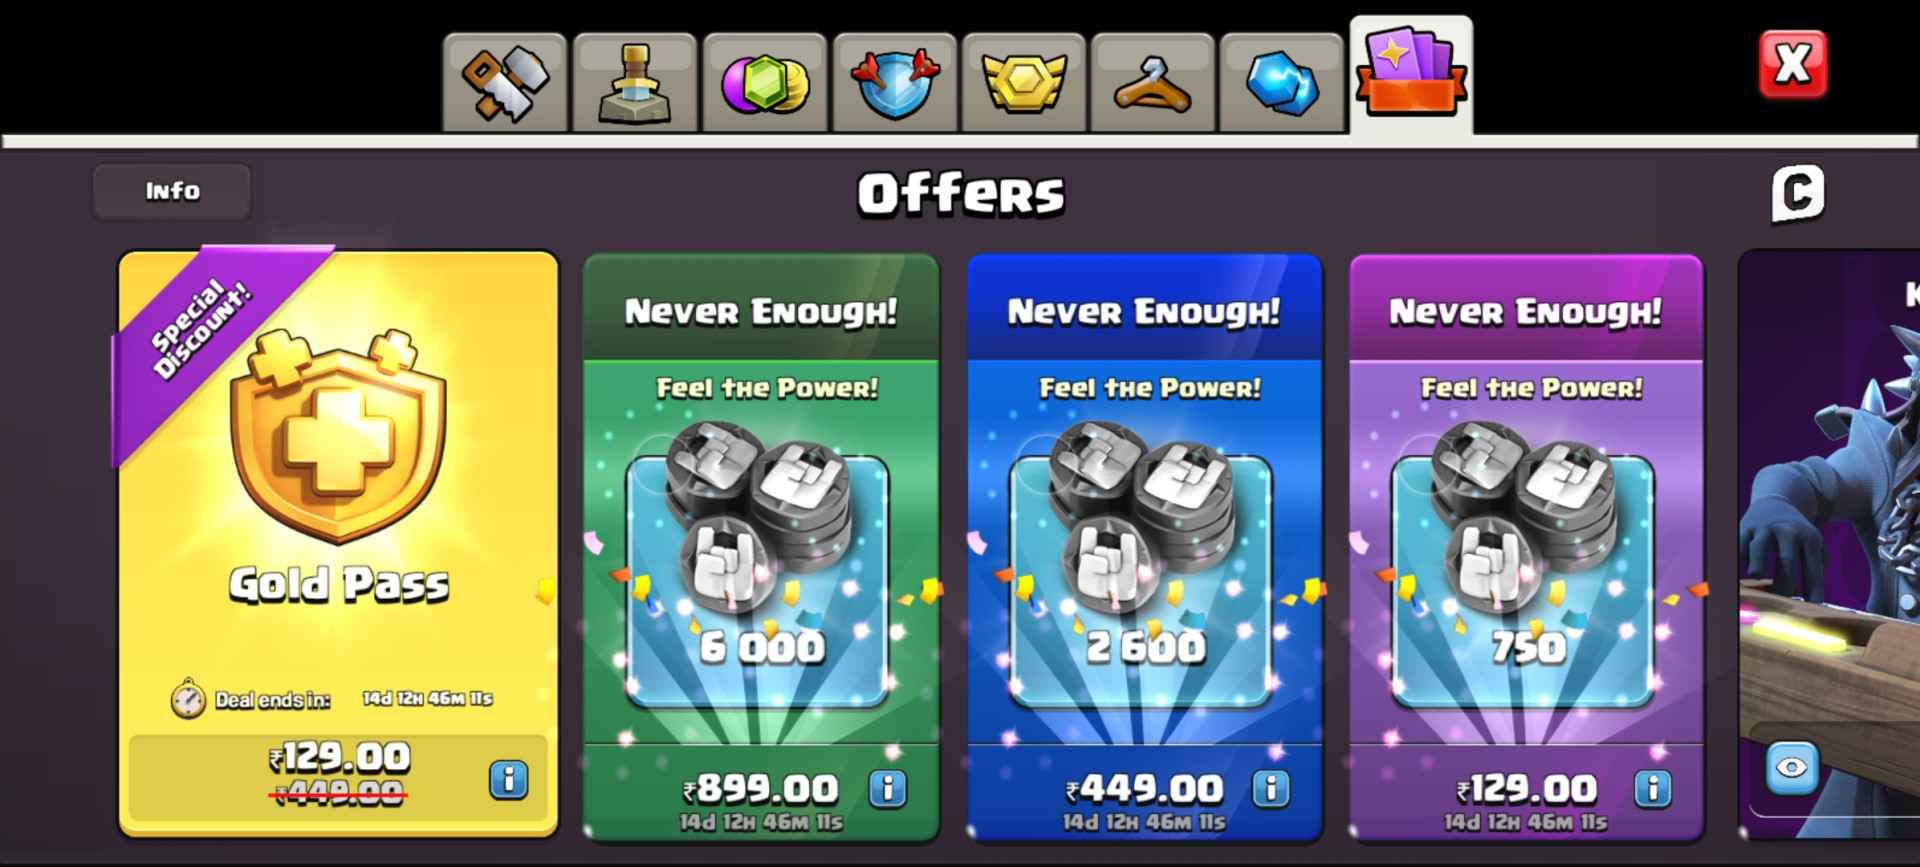Open the gold hexagon badge pass tab
This screenshot has width=1920, height=867.
click(x=1023, y=83)
